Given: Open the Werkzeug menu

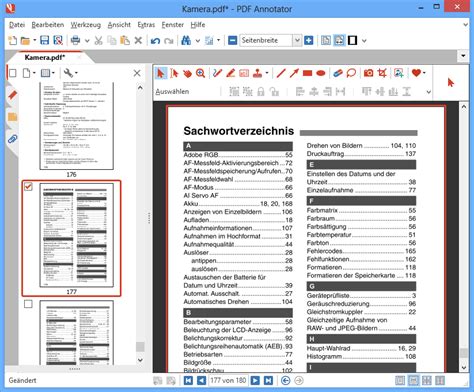Looking at the screenshot, I should (x=85, y=25).
